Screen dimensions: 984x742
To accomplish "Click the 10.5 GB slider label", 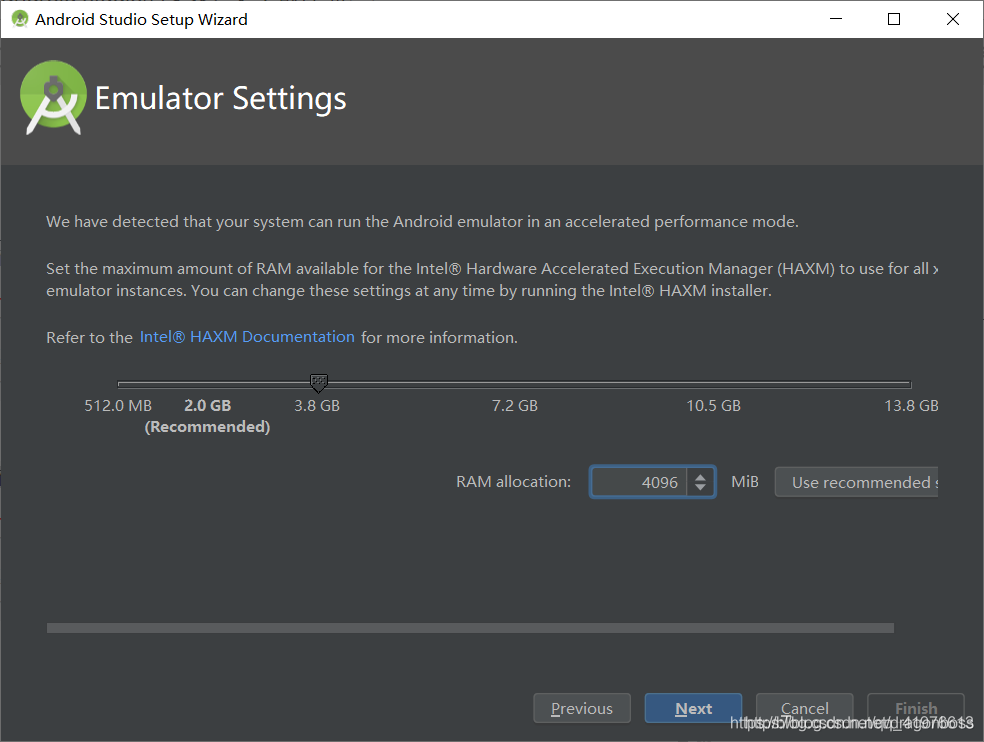I will [714, 406].
